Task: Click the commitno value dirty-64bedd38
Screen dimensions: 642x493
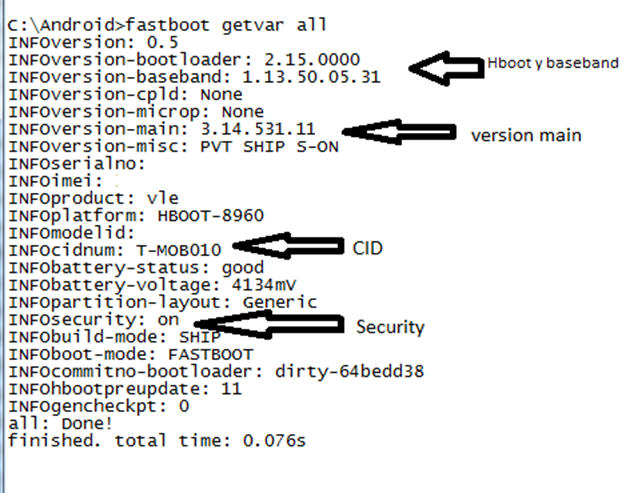Action: pyautogui.click(x=349, y=372)
